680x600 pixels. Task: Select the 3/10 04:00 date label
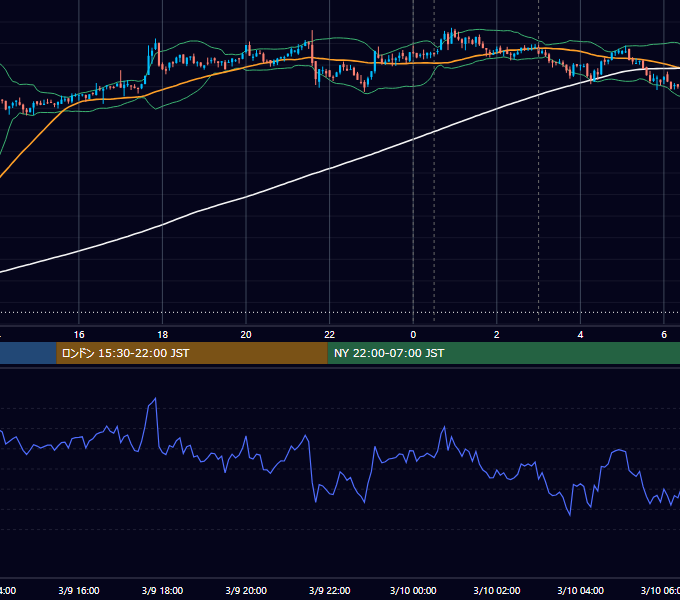click(x=580, y=590)
